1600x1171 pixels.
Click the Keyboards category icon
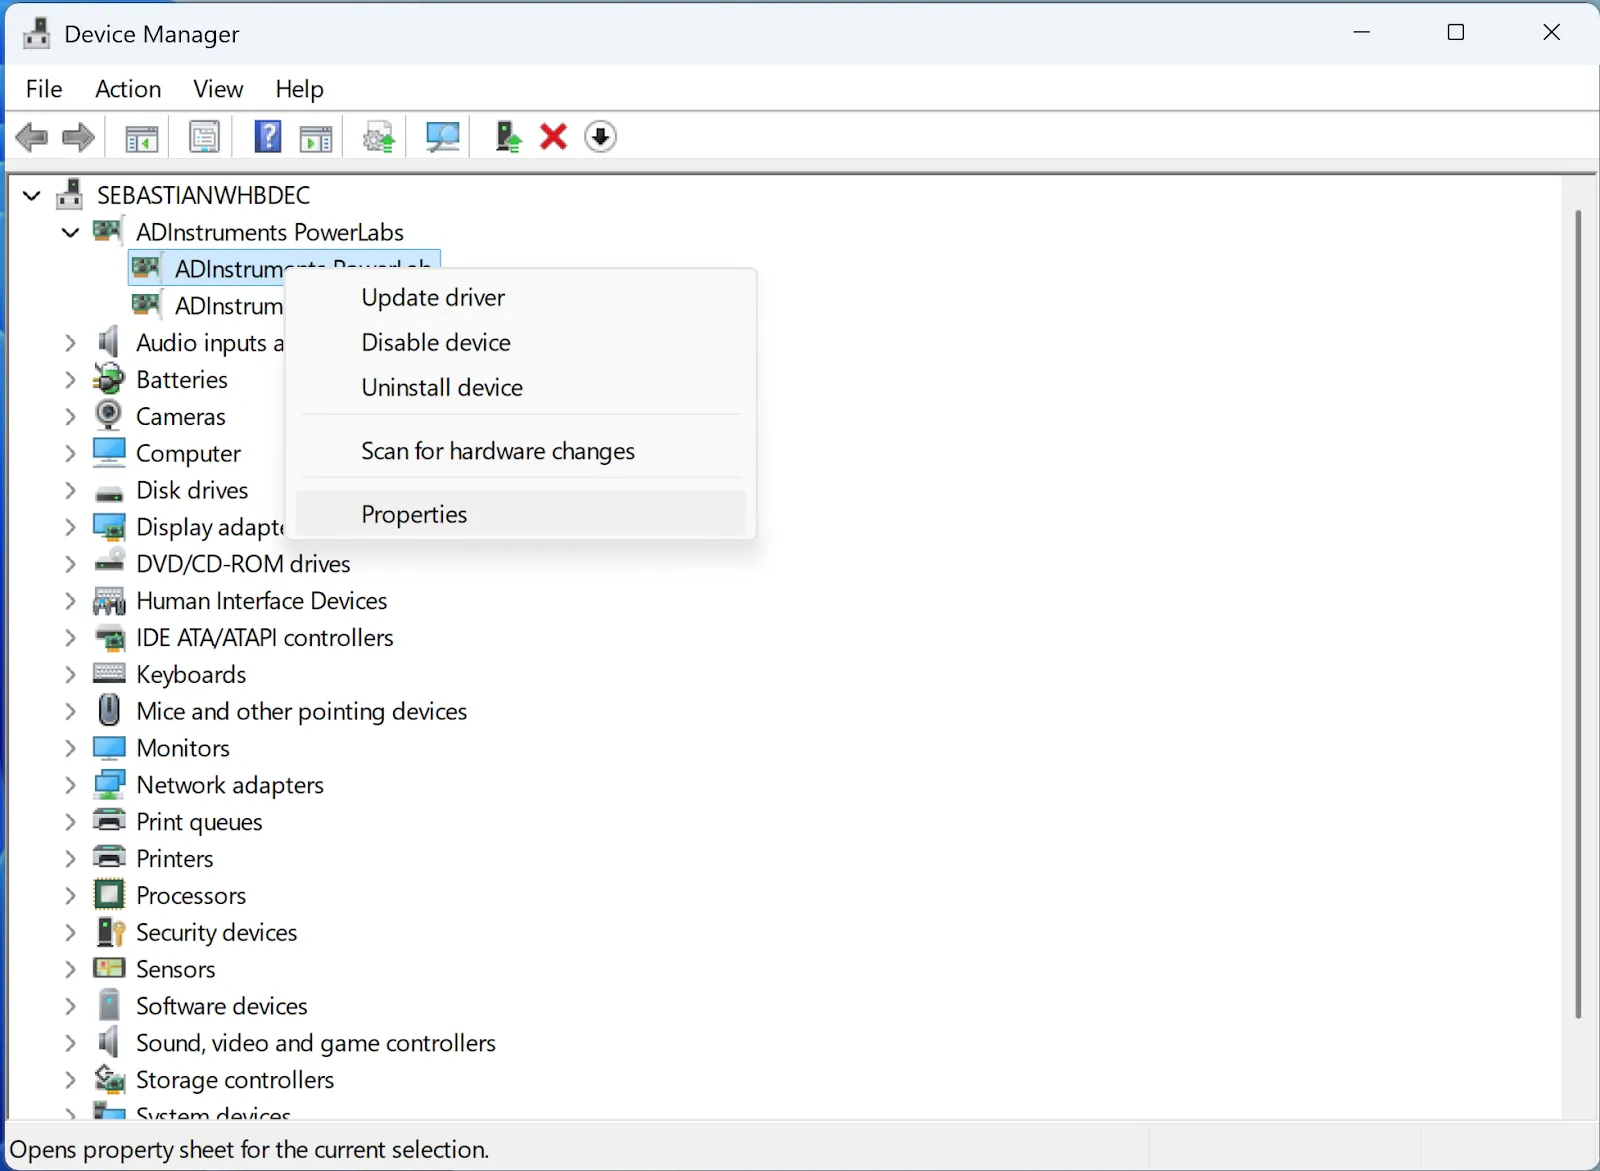pos(109,674)
